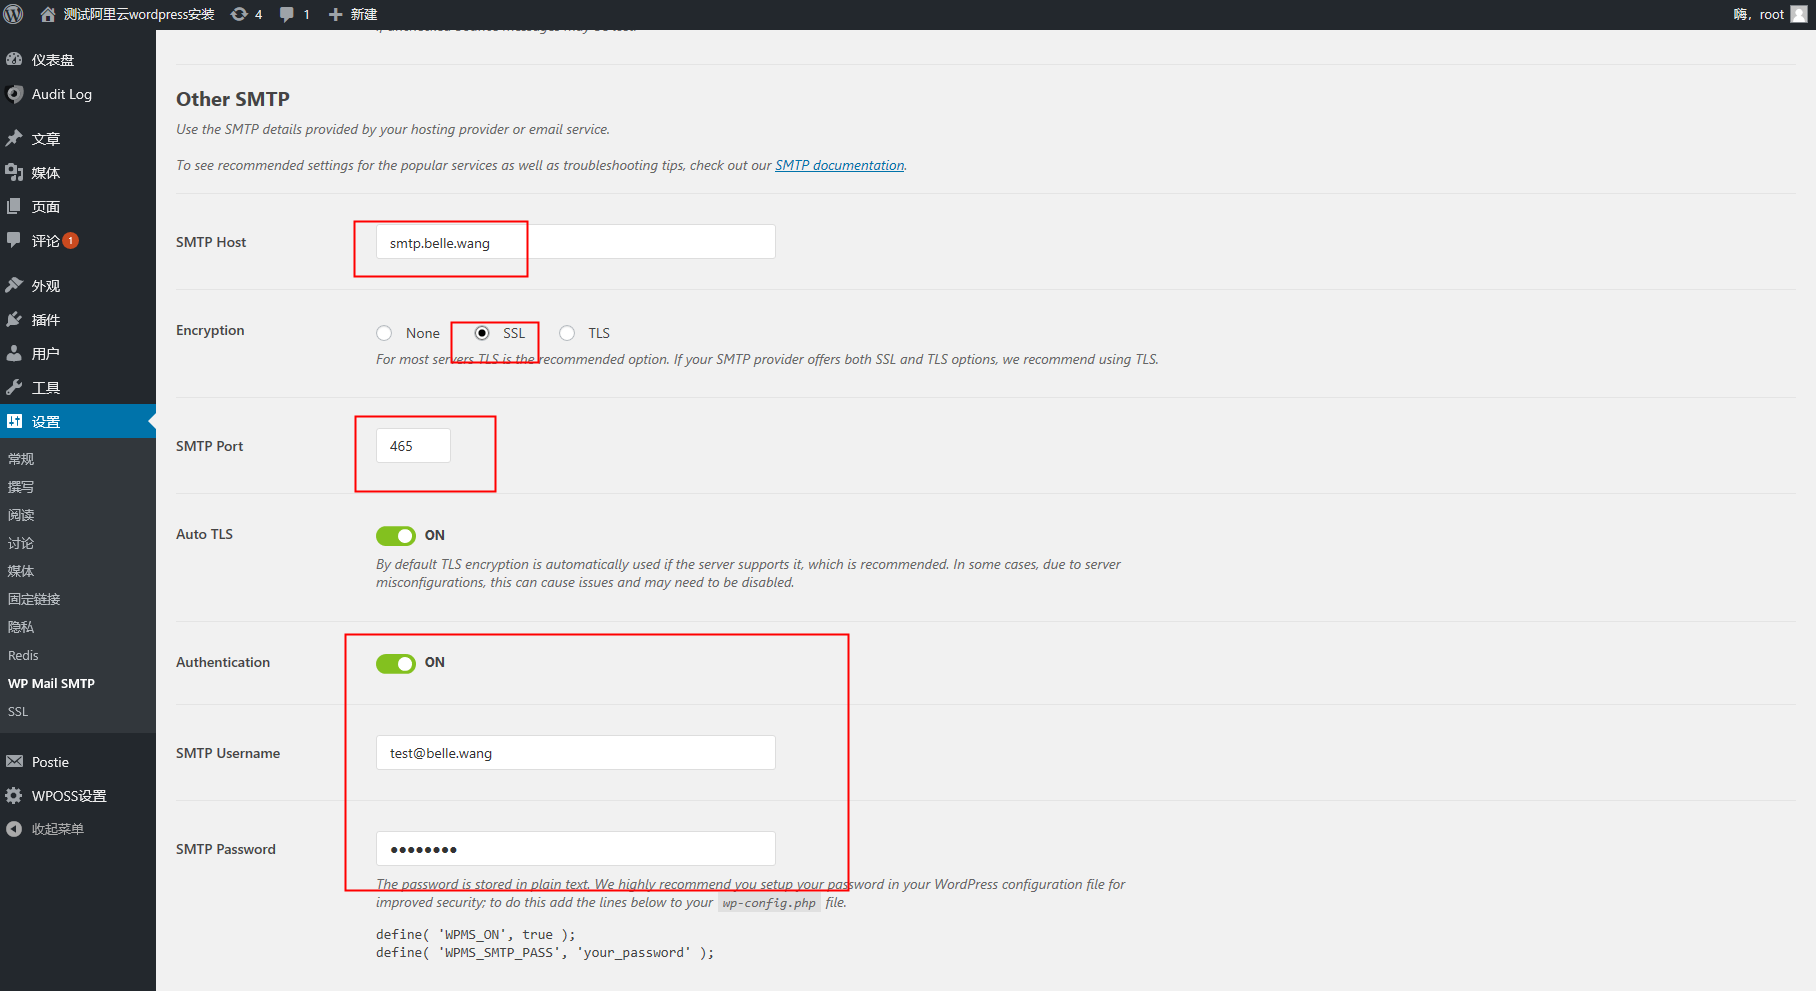This screenshot has height=991, width=1816.
Task: Click the comments bubble icon in admin bar
Action: 287,14
